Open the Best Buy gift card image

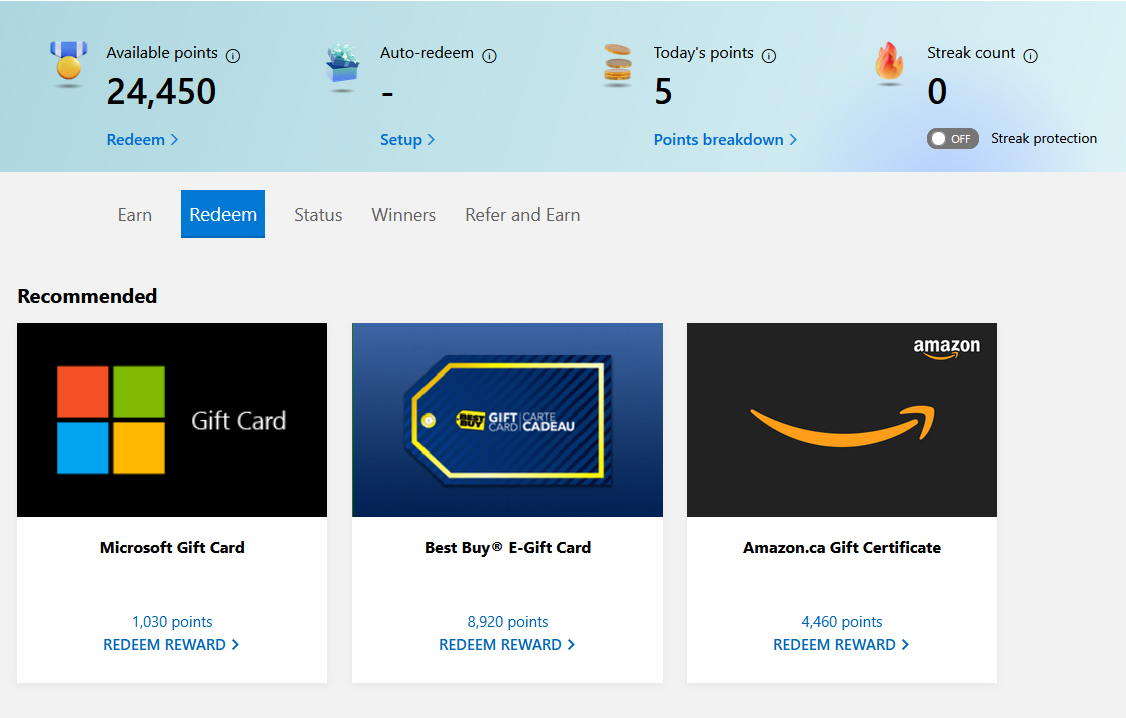[507, 420]
